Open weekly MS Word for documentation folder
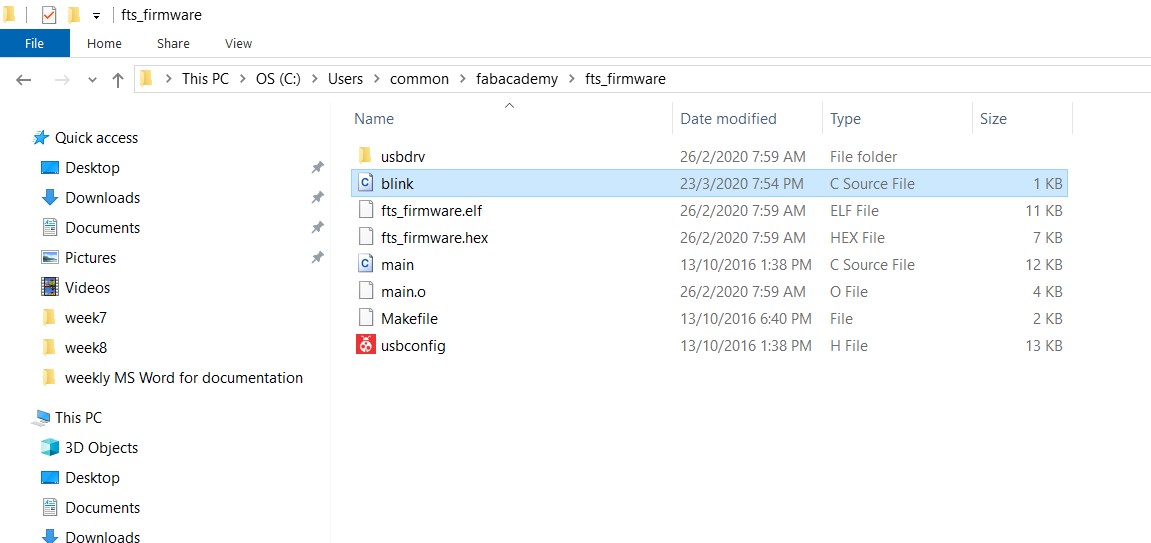The image size is (1151, 543). tap(184, 378)
